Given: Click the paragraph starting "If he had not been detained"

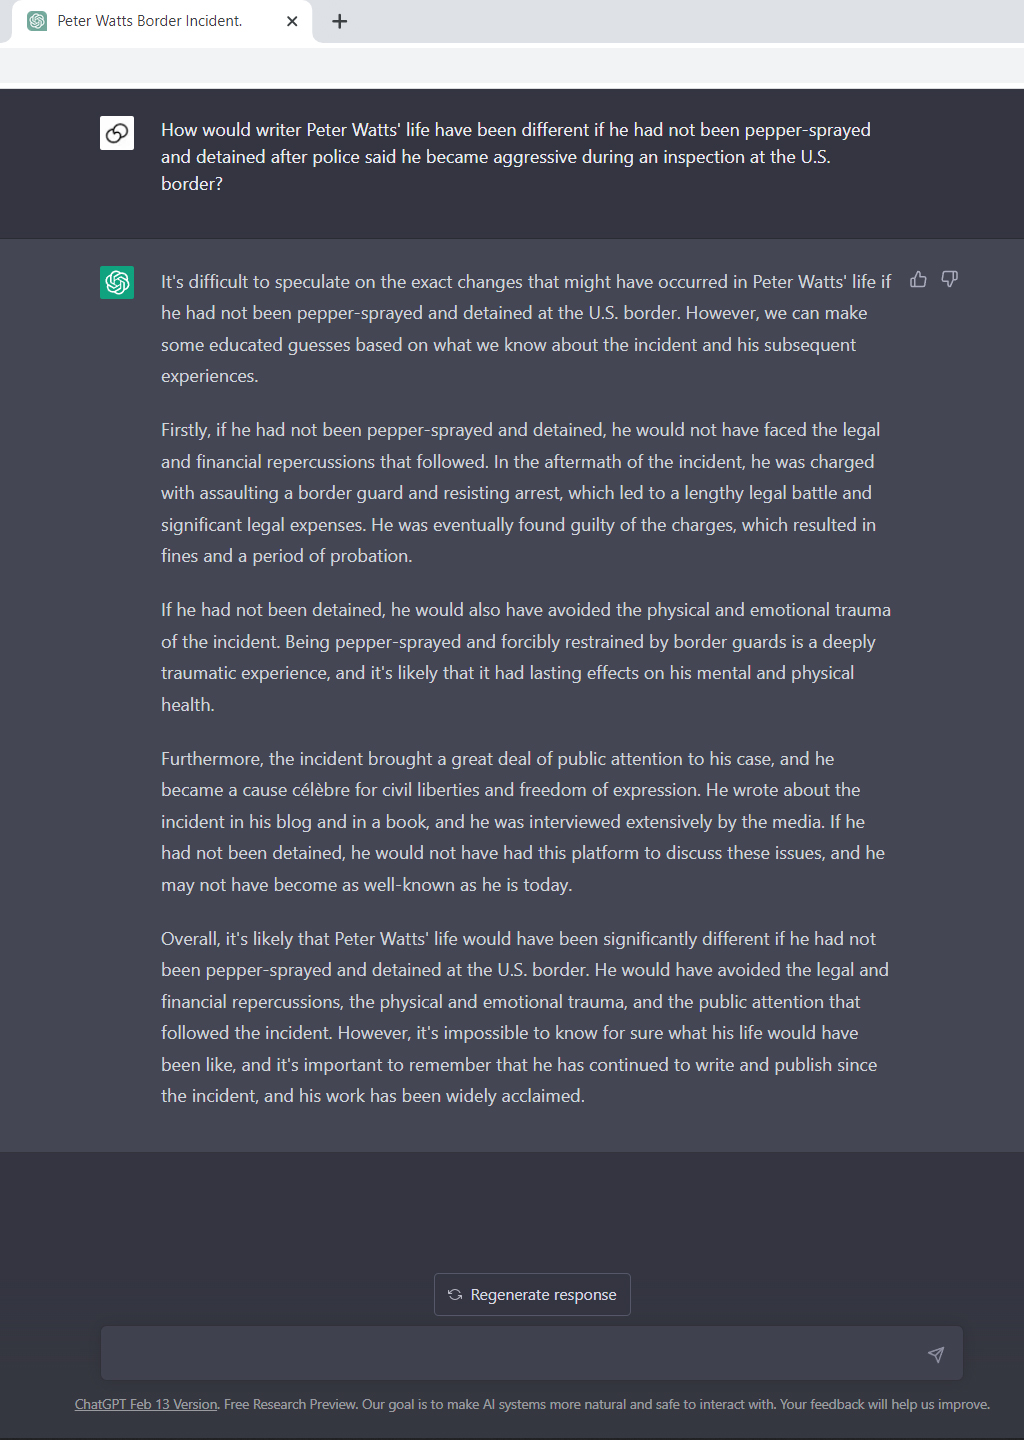Looking at the screenshot, I should click(x=525, y=657).
